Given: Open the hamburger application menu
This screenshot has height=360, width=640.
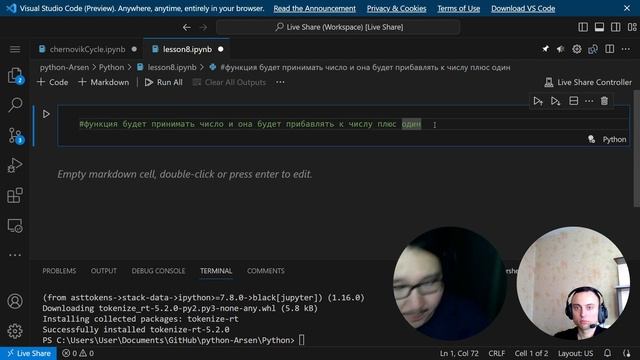Looking at the screenshot, I should coord(15,49).
